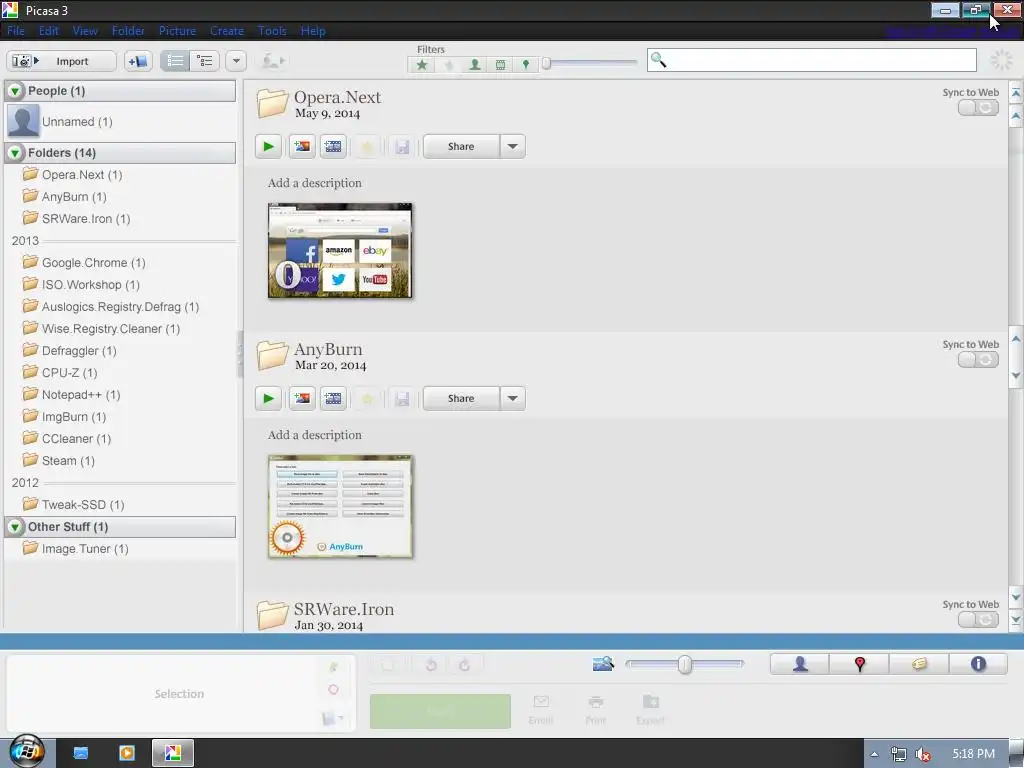The width and height of the screenshot is (1024, 768).
Task: Show the Places map panel
Action: pos(859,664)
